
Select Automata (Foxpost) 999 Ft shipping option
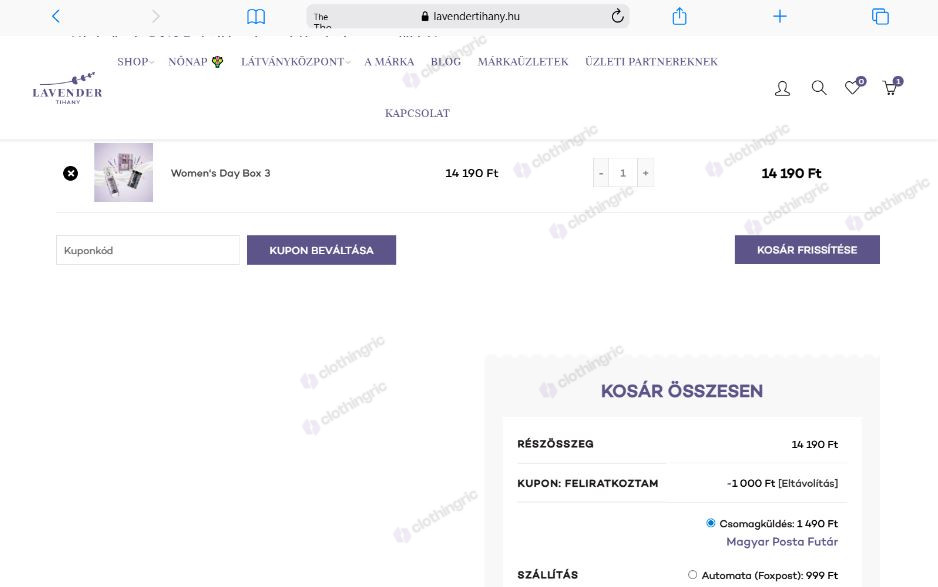(x=693, y=574)
